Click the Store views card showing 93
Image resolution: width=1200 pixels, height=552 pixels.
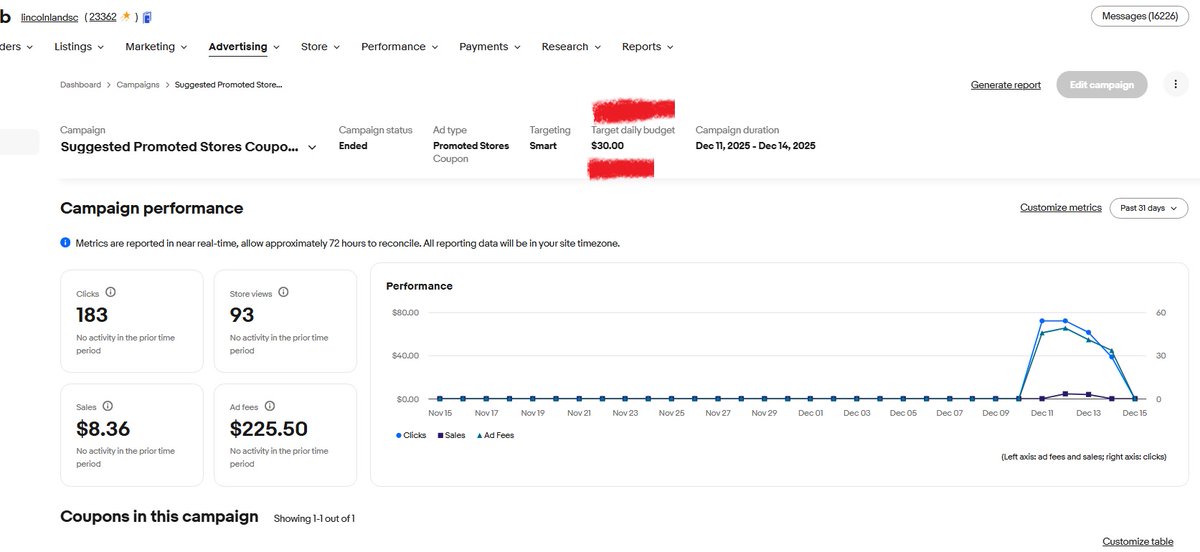(286, 321)
